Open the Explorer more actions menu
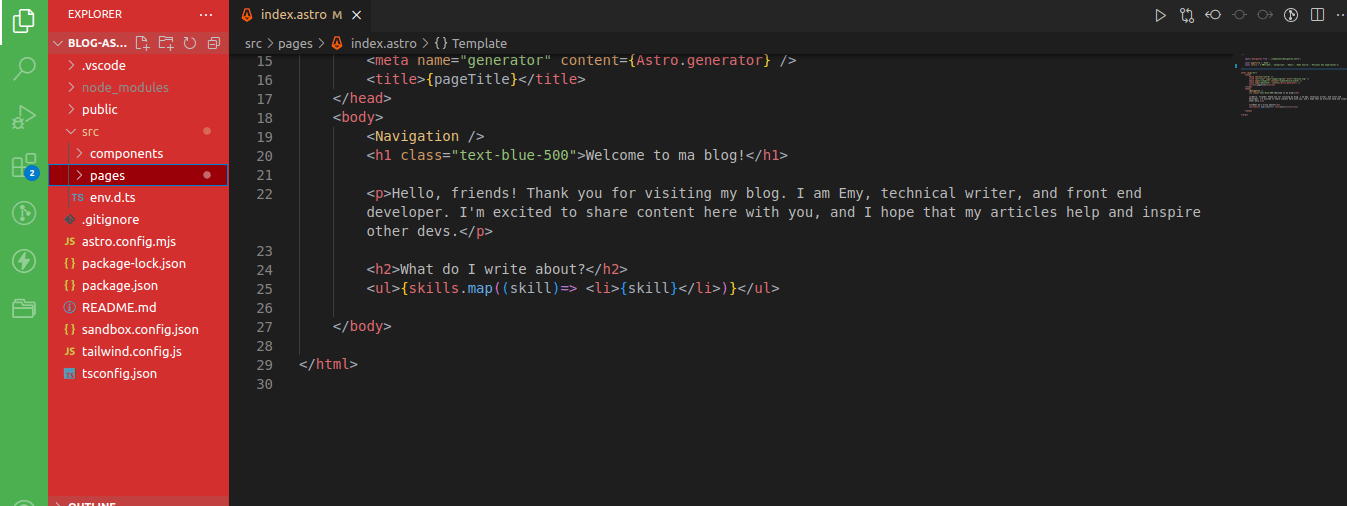Image resolution: width=1347 pixels, height=506 pixels. [206, 15]
